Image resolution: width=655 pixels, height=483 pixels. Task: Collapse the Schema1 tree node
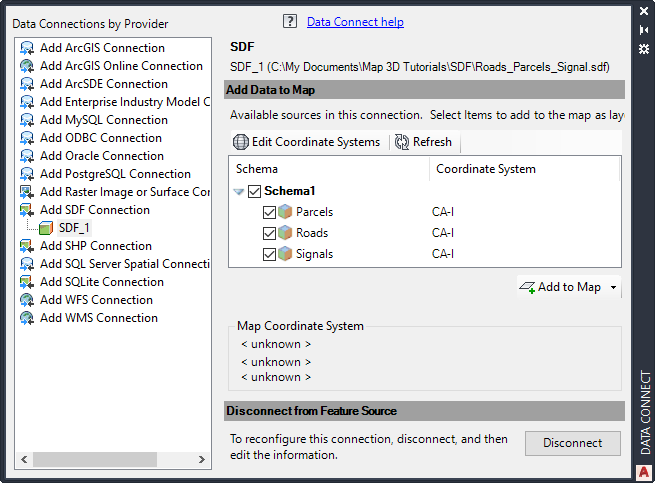[239, 191]
